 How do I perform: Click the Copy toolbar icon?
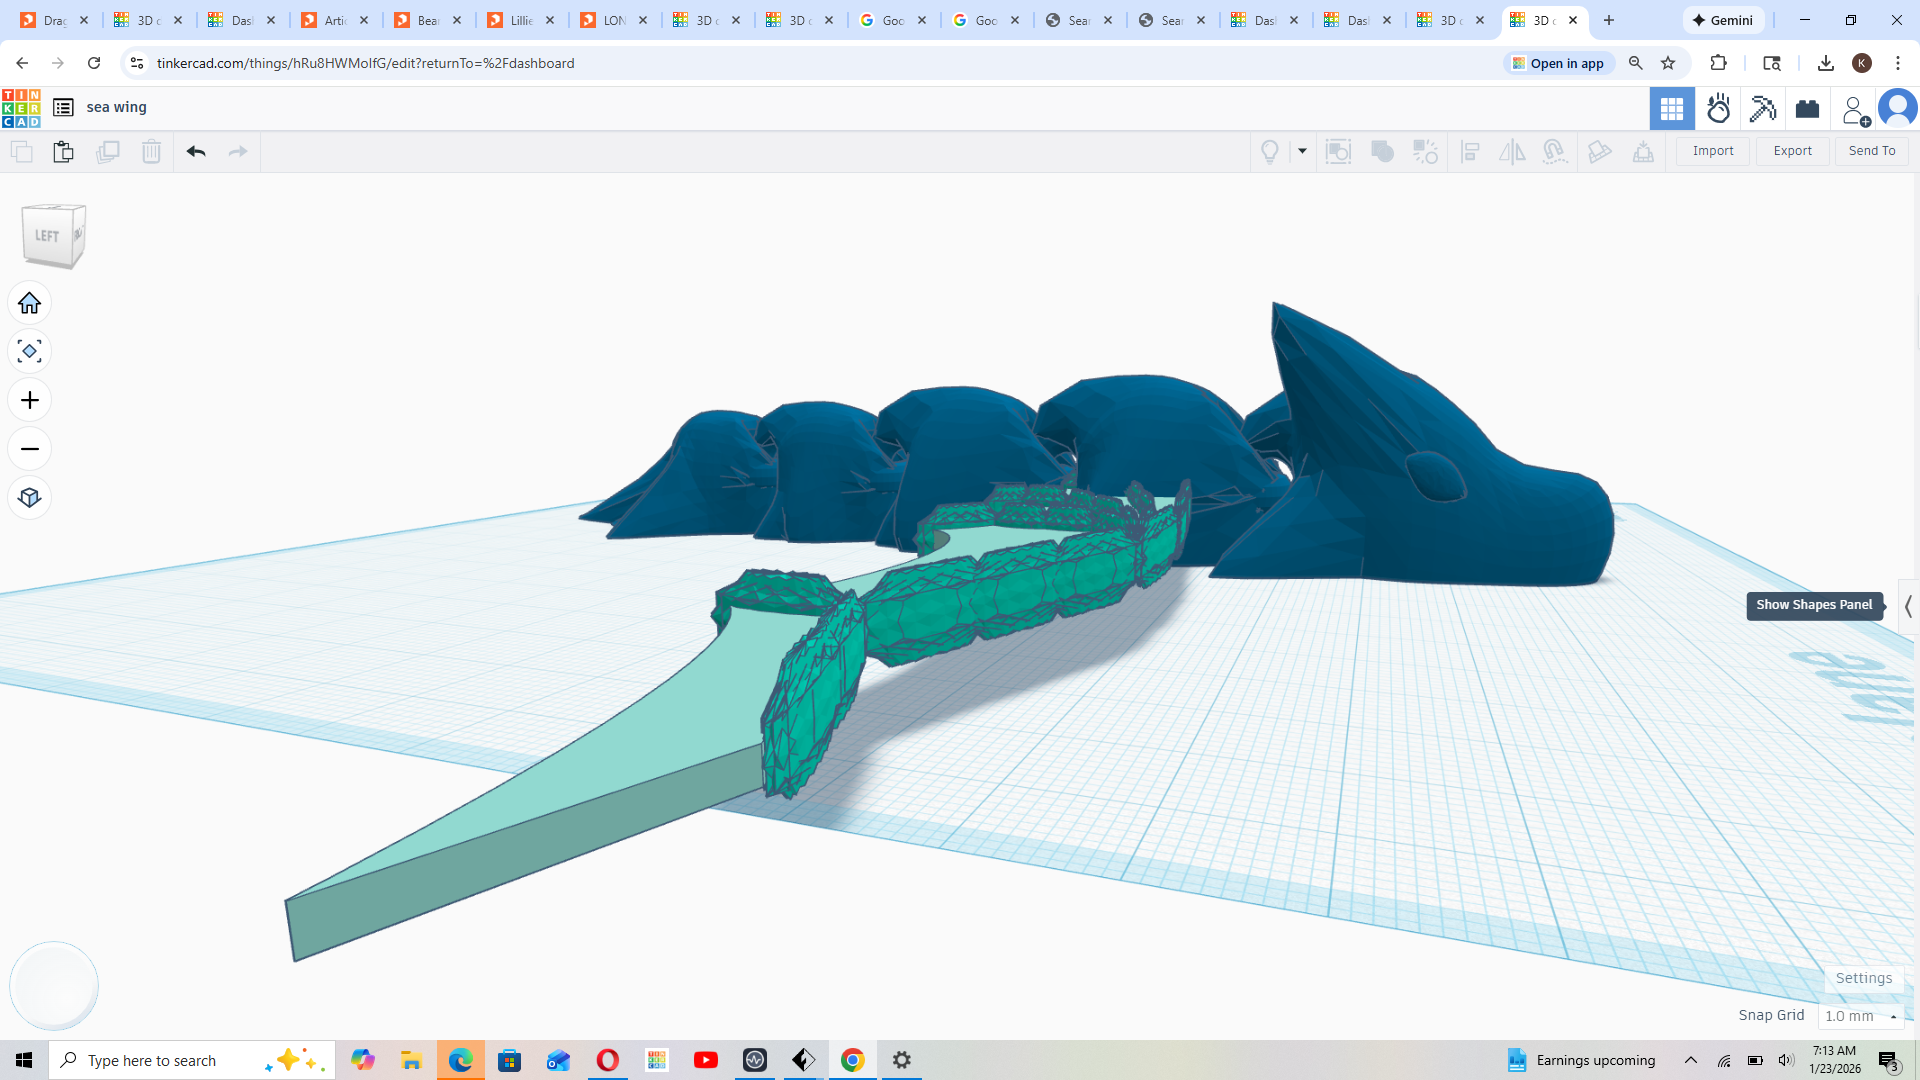click(x=21, y=152)
